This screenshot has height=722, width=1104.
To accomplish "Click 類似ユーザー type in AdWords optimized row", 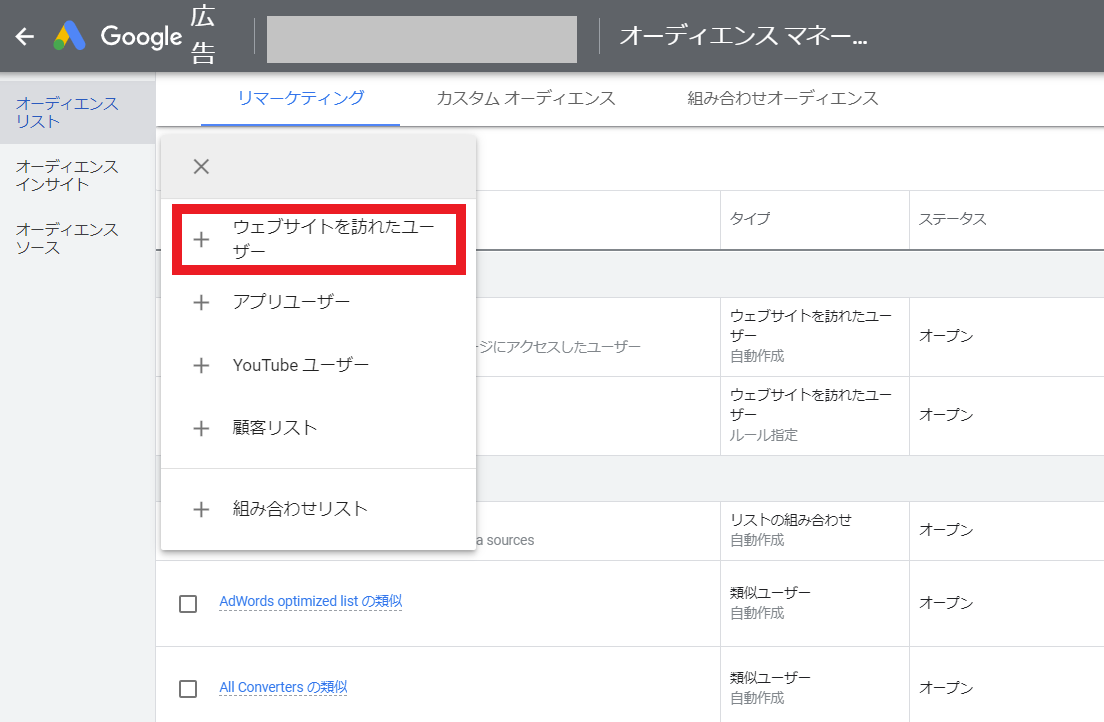I will coord(770,593).
